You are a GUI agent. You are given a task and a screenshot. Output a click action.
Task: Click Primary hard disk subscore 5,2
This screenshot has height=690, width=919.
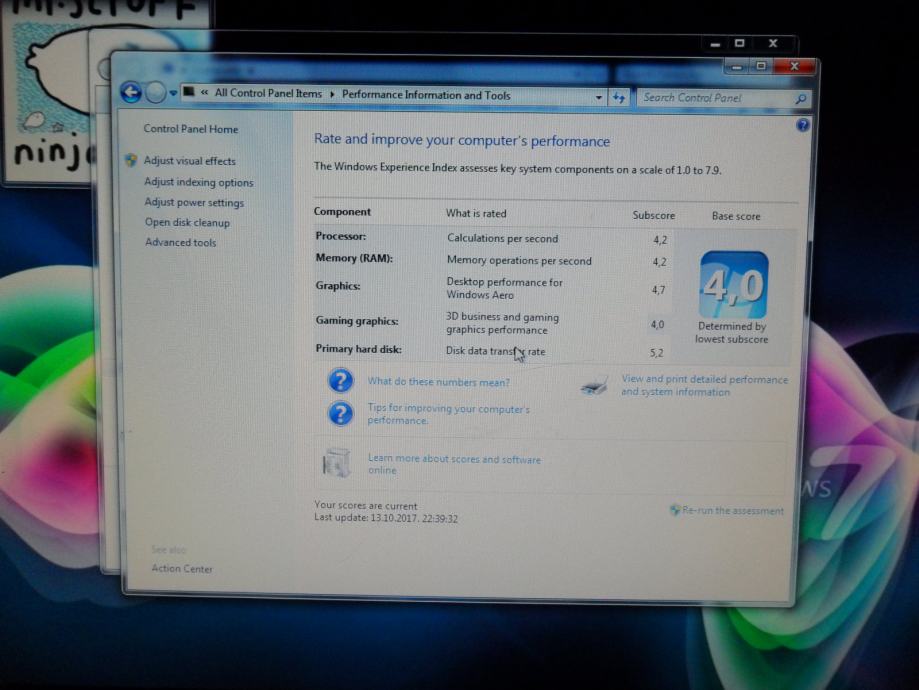click(656, 353)
